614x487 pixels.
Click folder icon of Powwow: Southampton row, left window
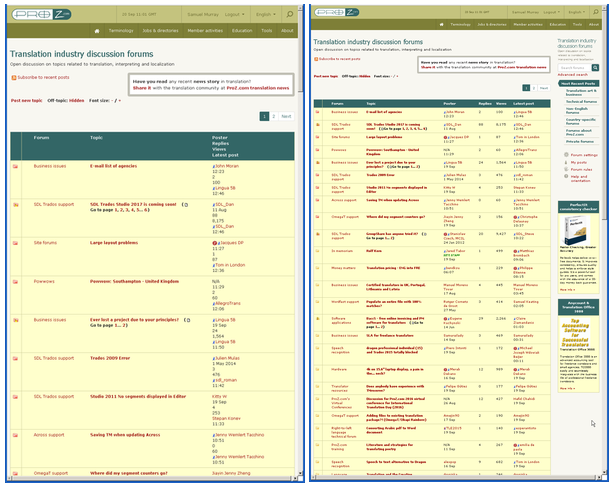[16, 282]
